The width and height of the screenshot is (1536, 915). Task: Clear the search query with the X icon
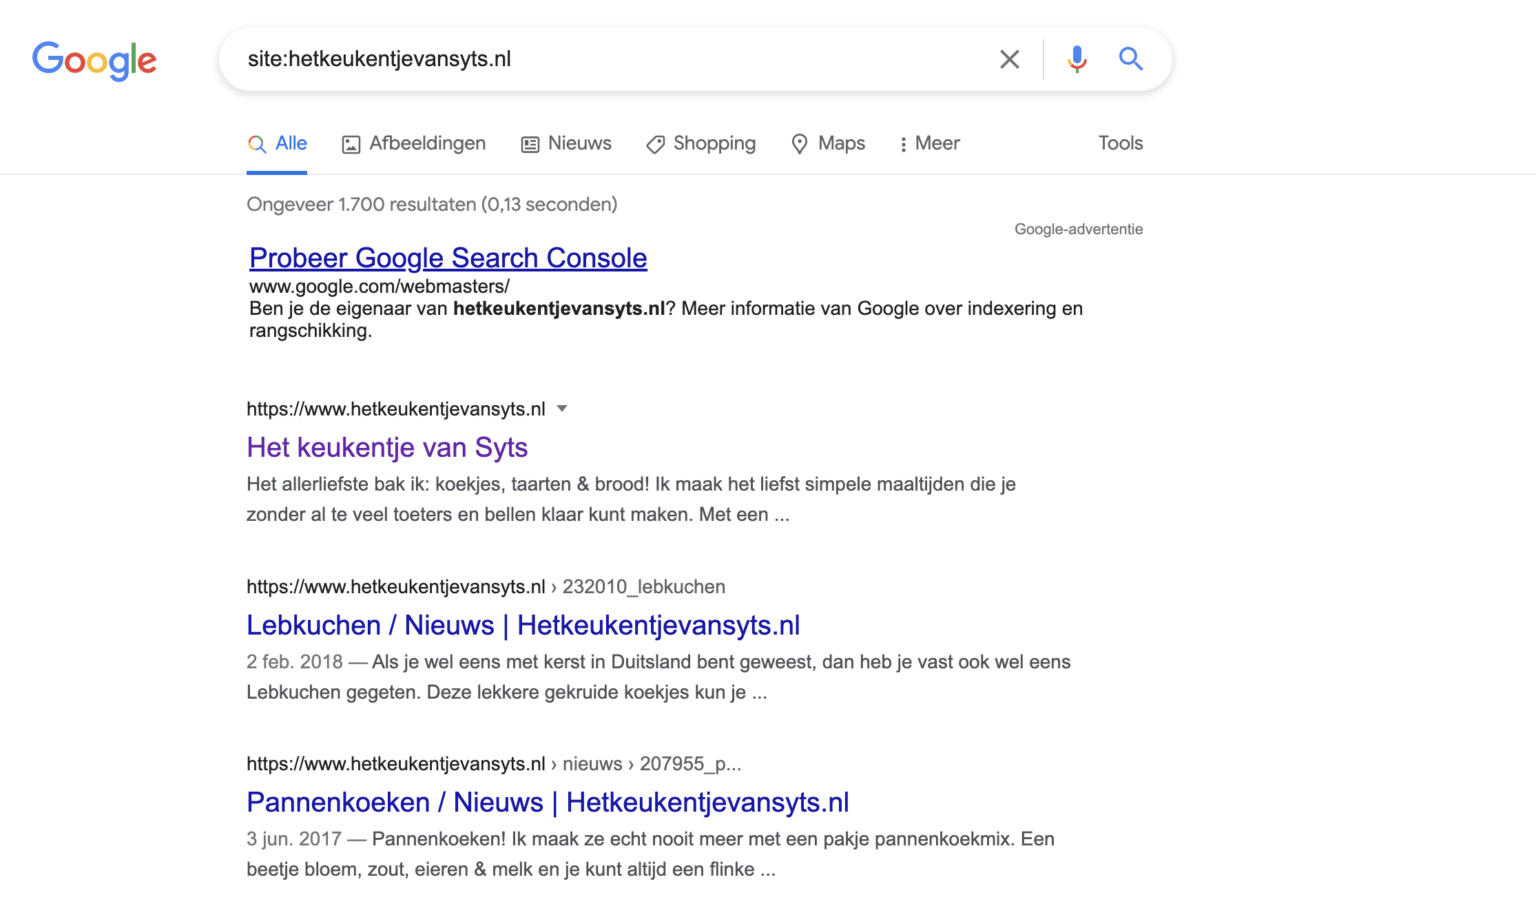pyautogui.click(x=1009, y=59)
